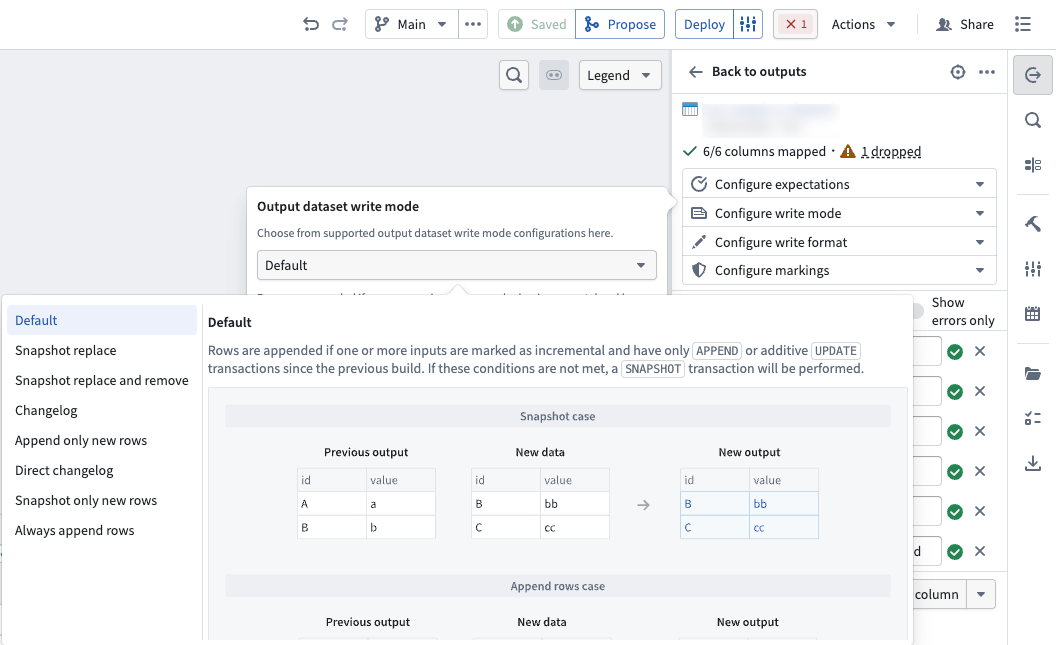Click the output dataset table icon
The width and height of the screenshot is (1056, 645).
pyautogui.click(x=690, y=109)
